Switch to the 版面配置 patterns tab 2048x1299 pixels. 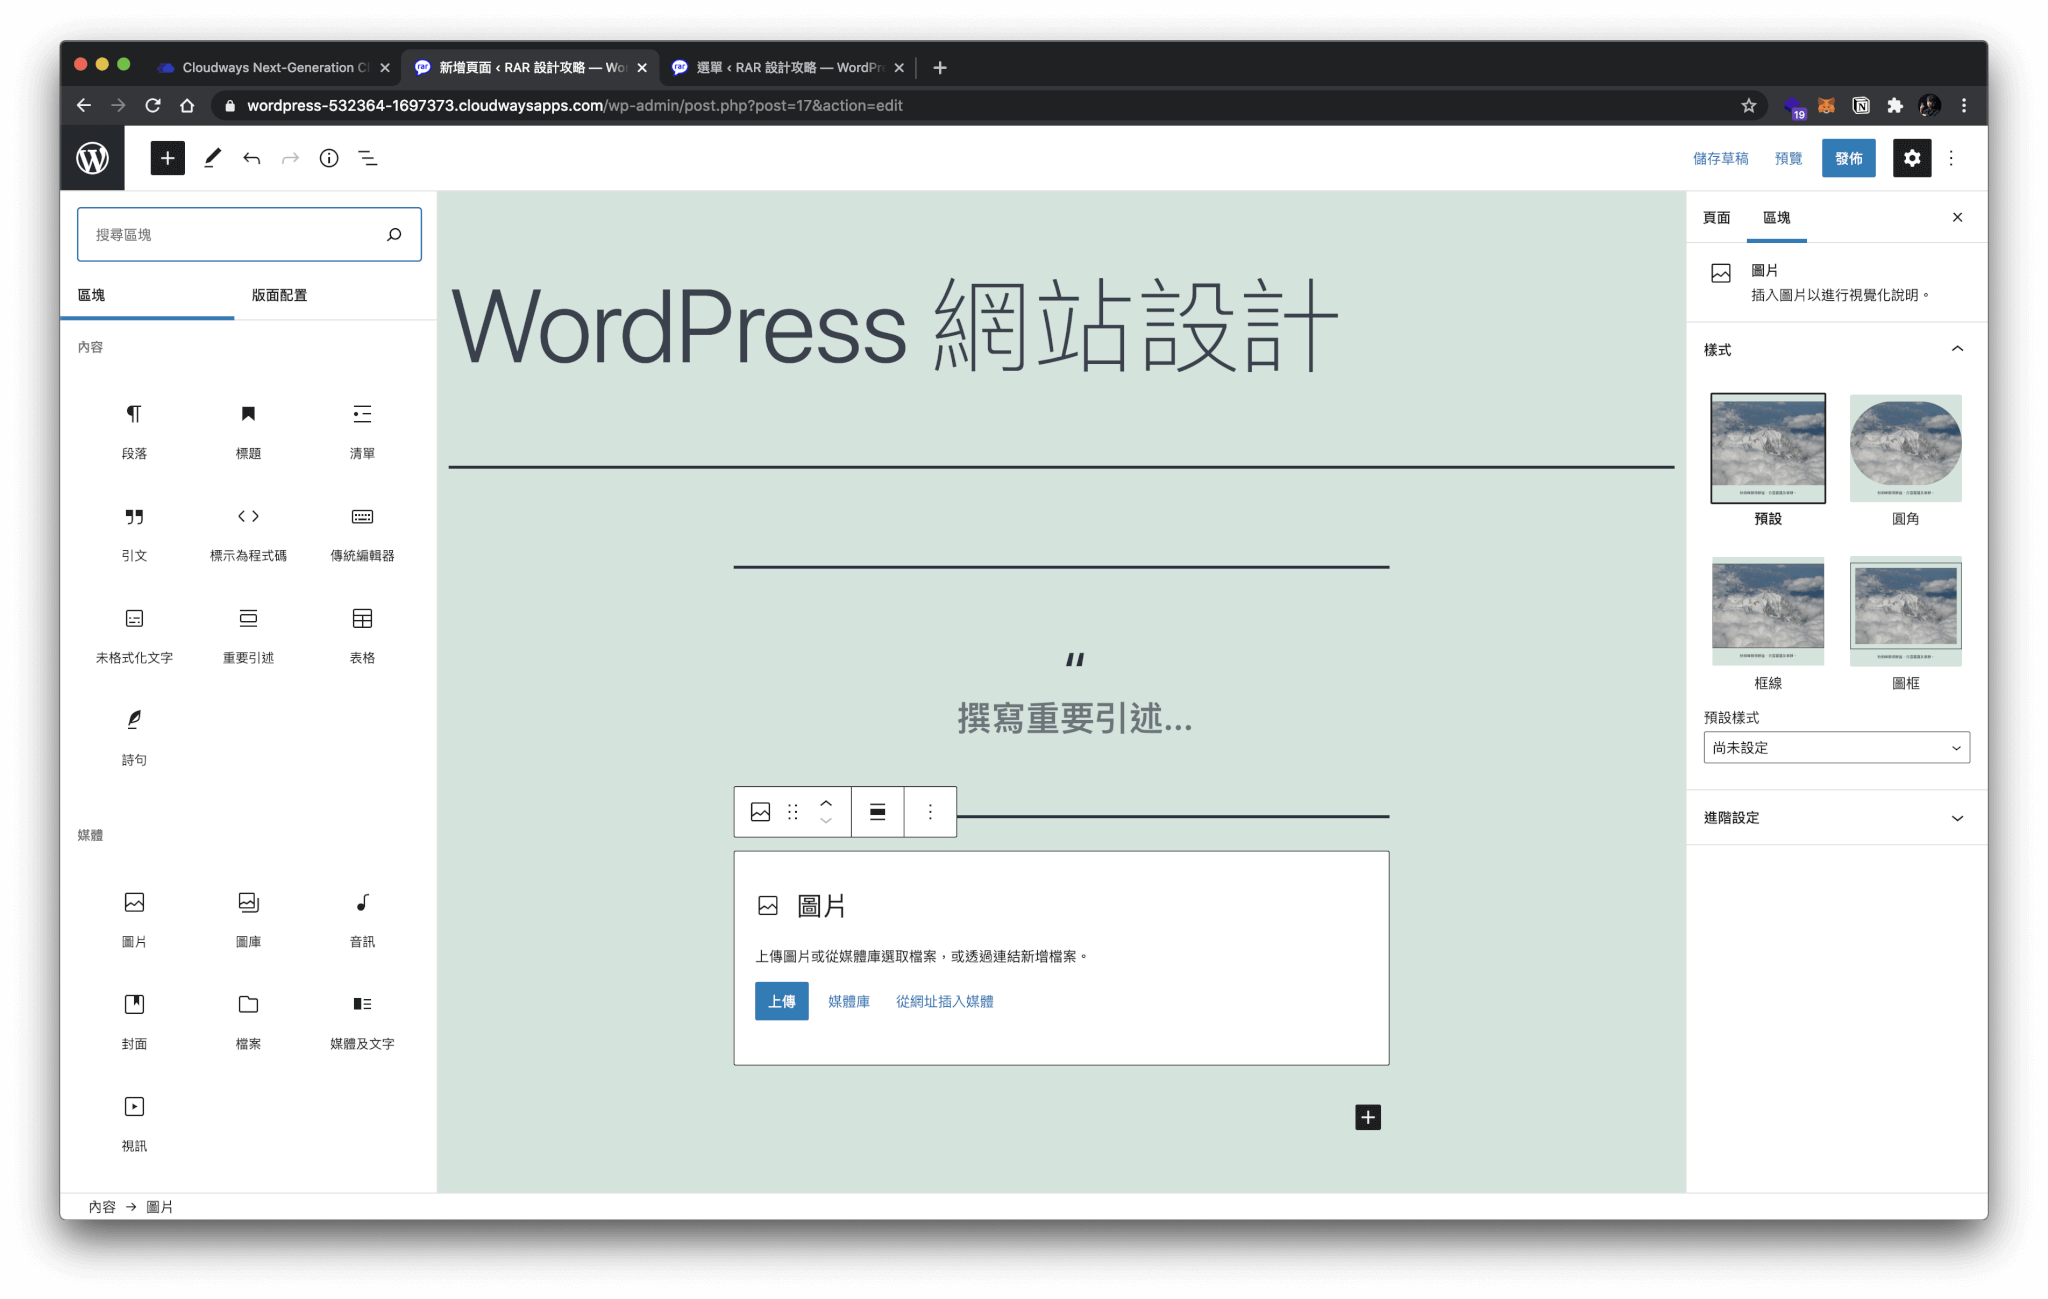[279, 295]
